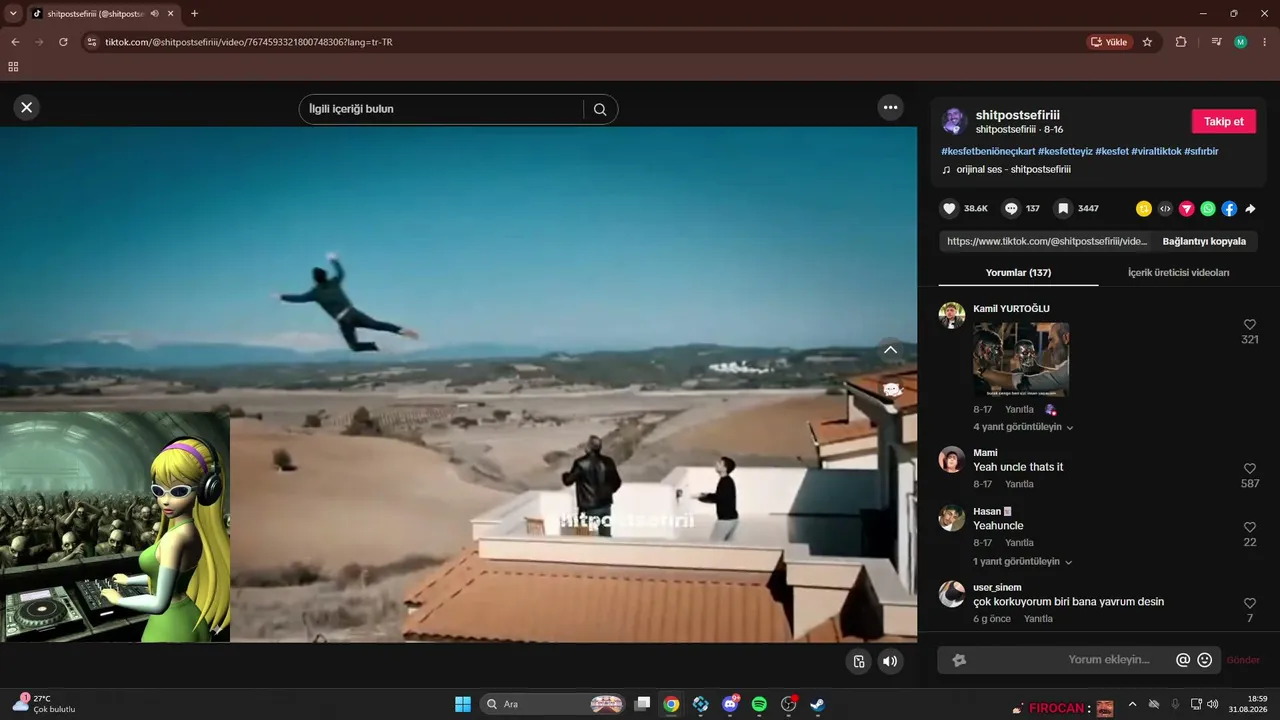Screen dimensions: 1280x720
Task: Mute the tab audio in the Chrome tab
Action: click(x=155, y=14)
